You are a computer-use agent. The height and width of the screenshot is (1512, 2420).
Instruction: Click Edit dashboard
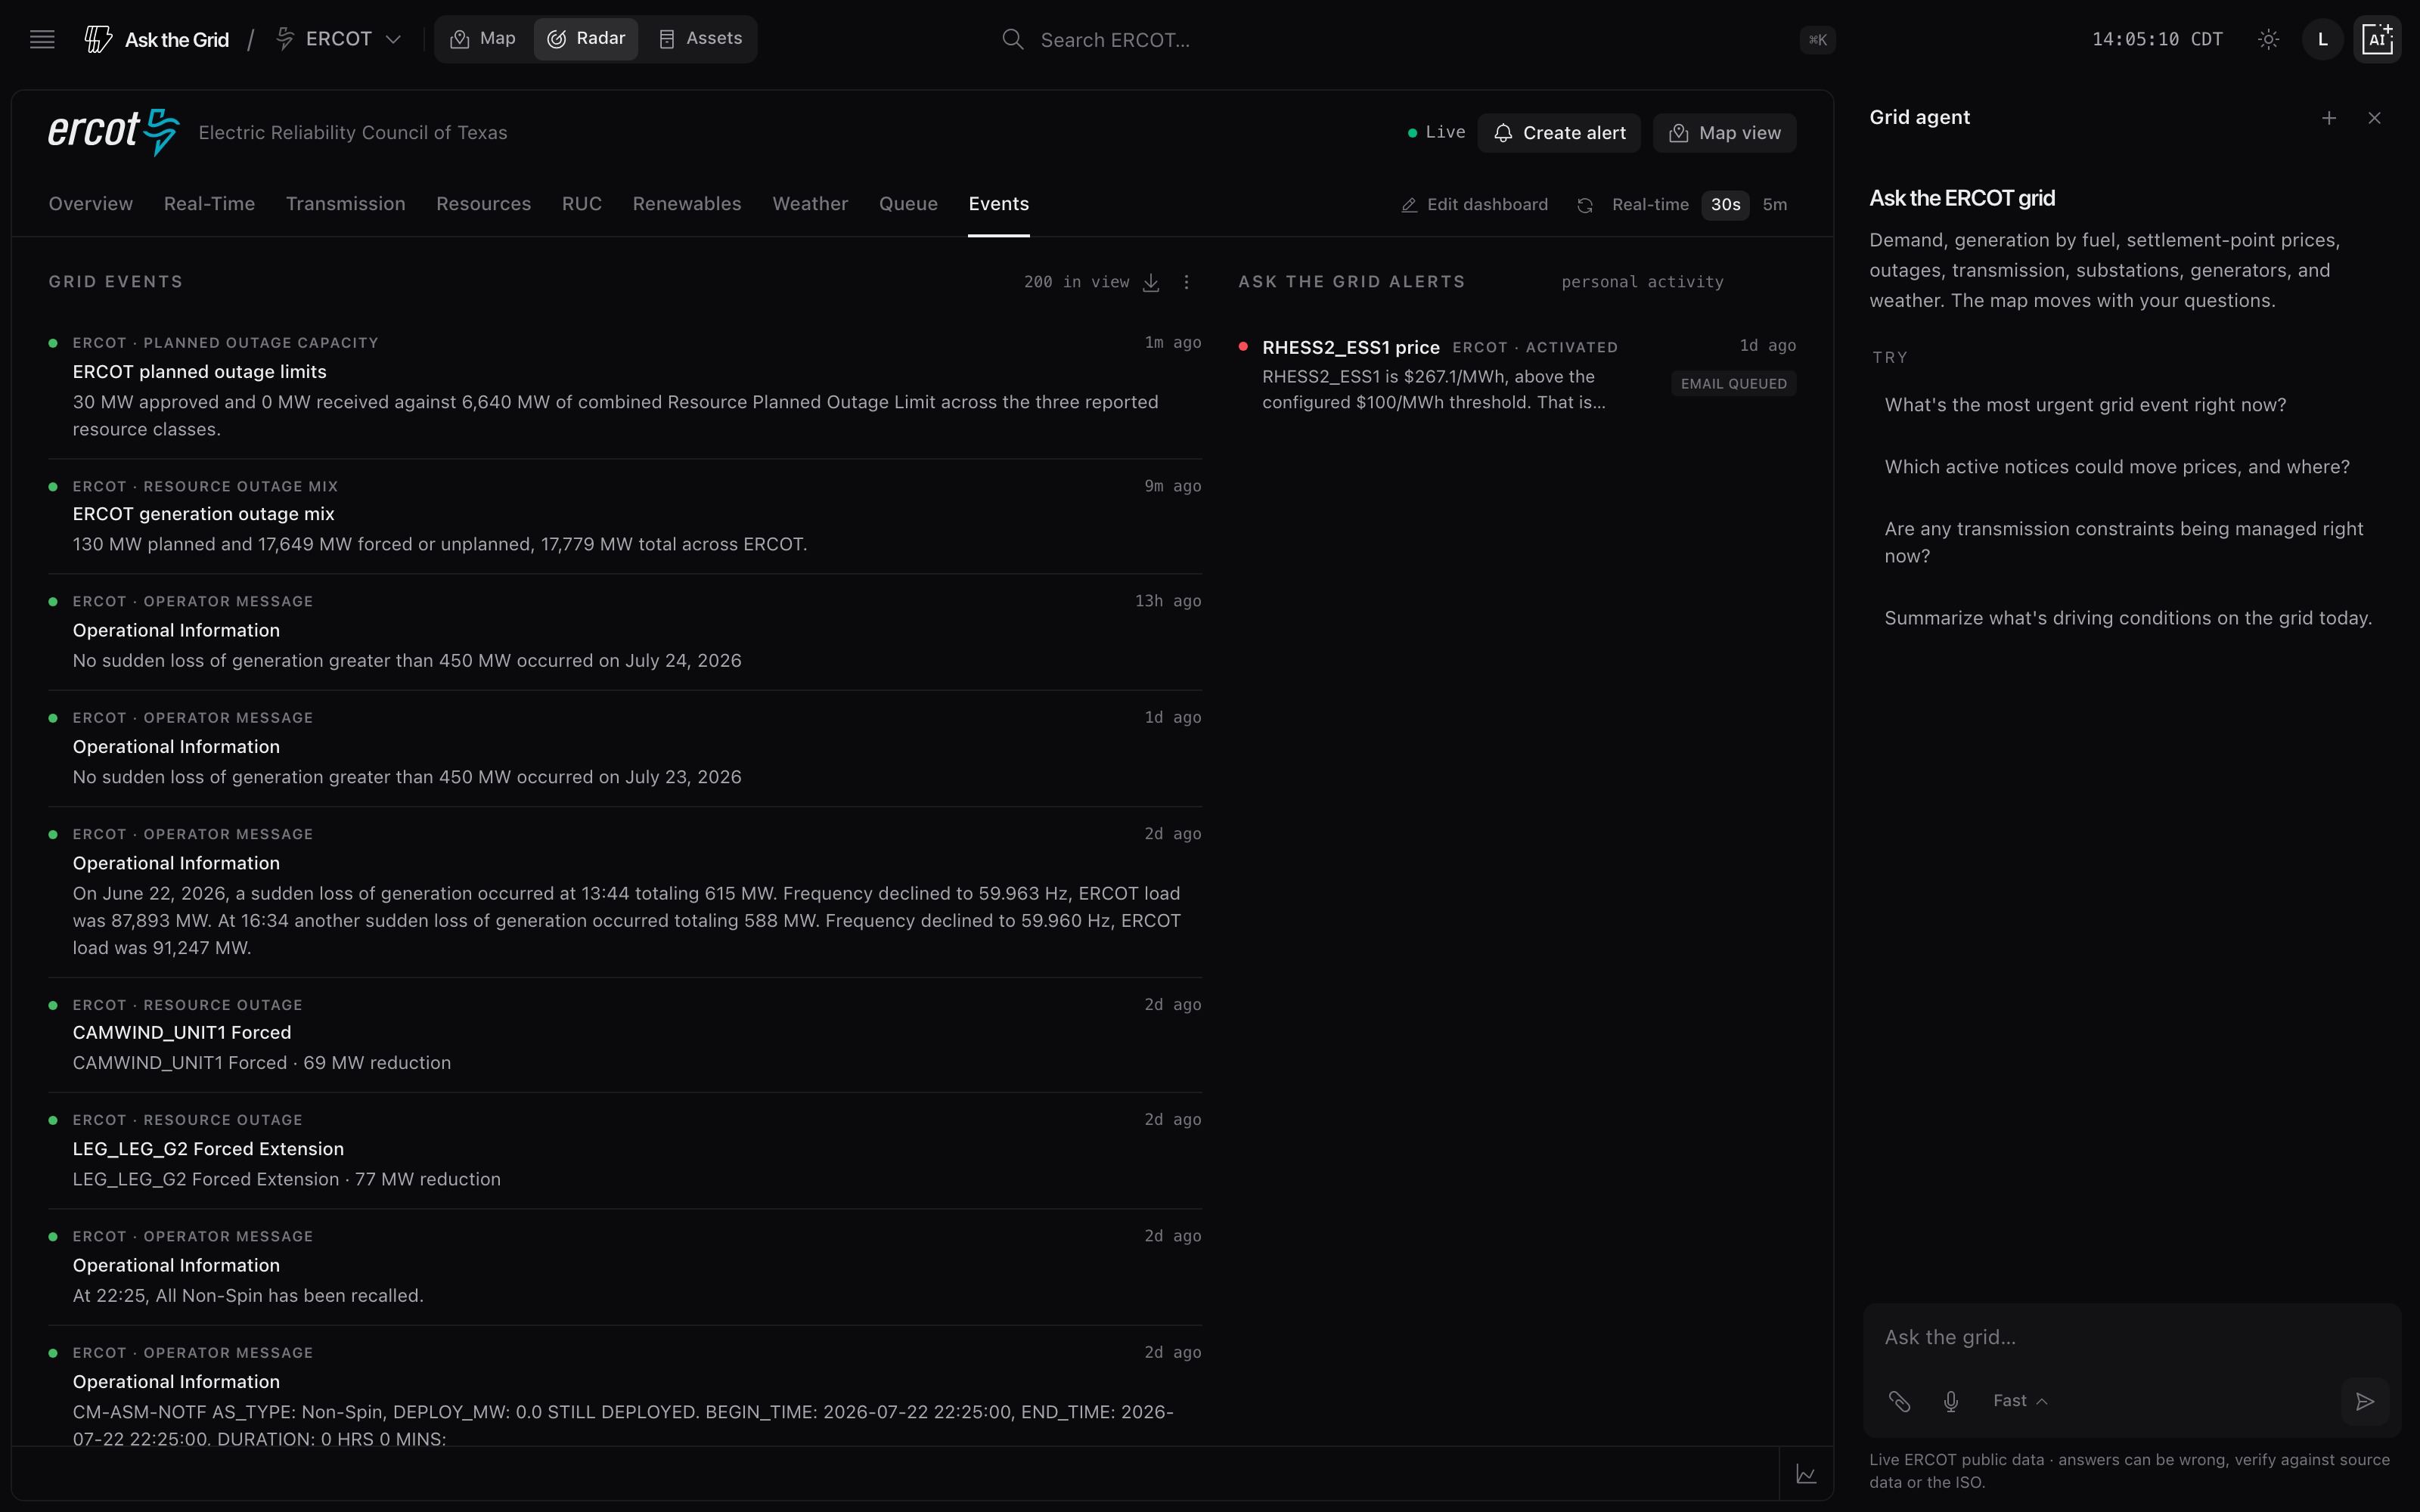pos(1475,205)
